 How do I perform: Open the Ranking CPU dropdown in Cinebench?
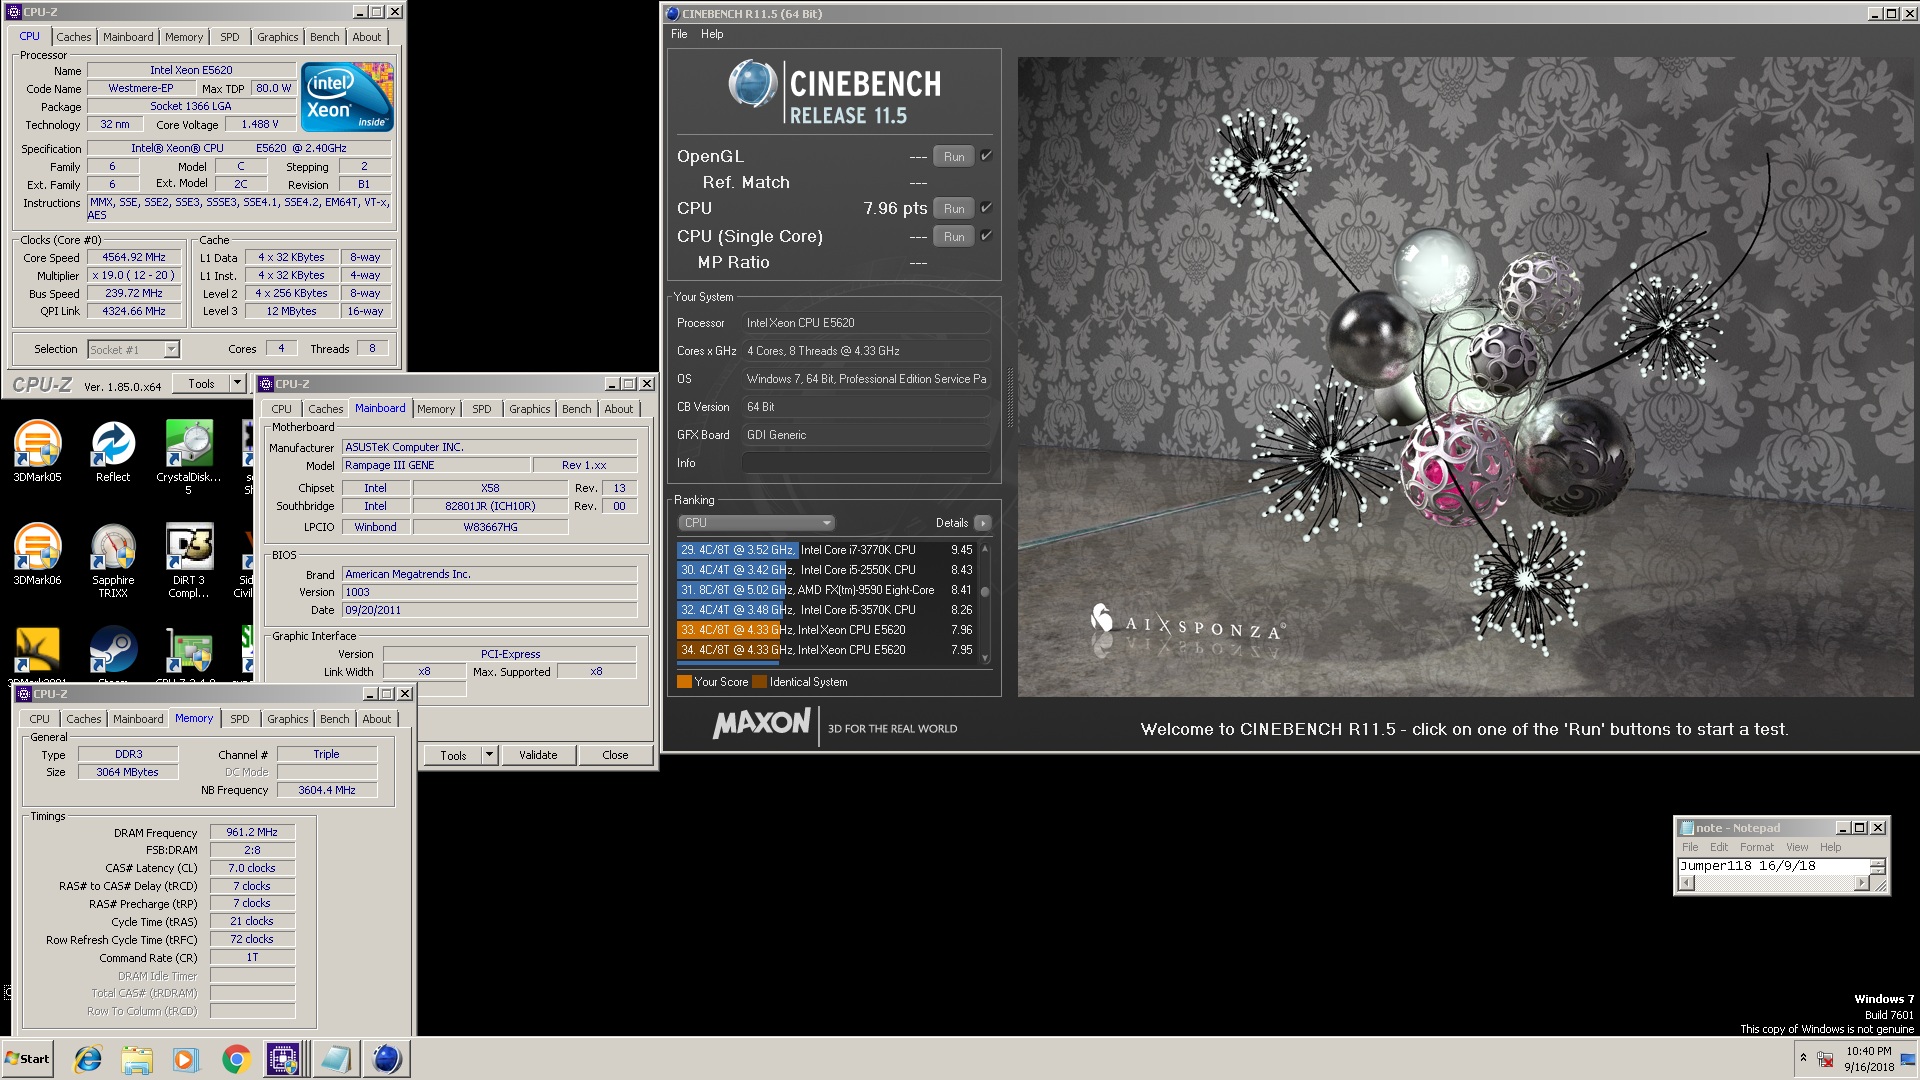pyautogui.click(x=755, y=523)
